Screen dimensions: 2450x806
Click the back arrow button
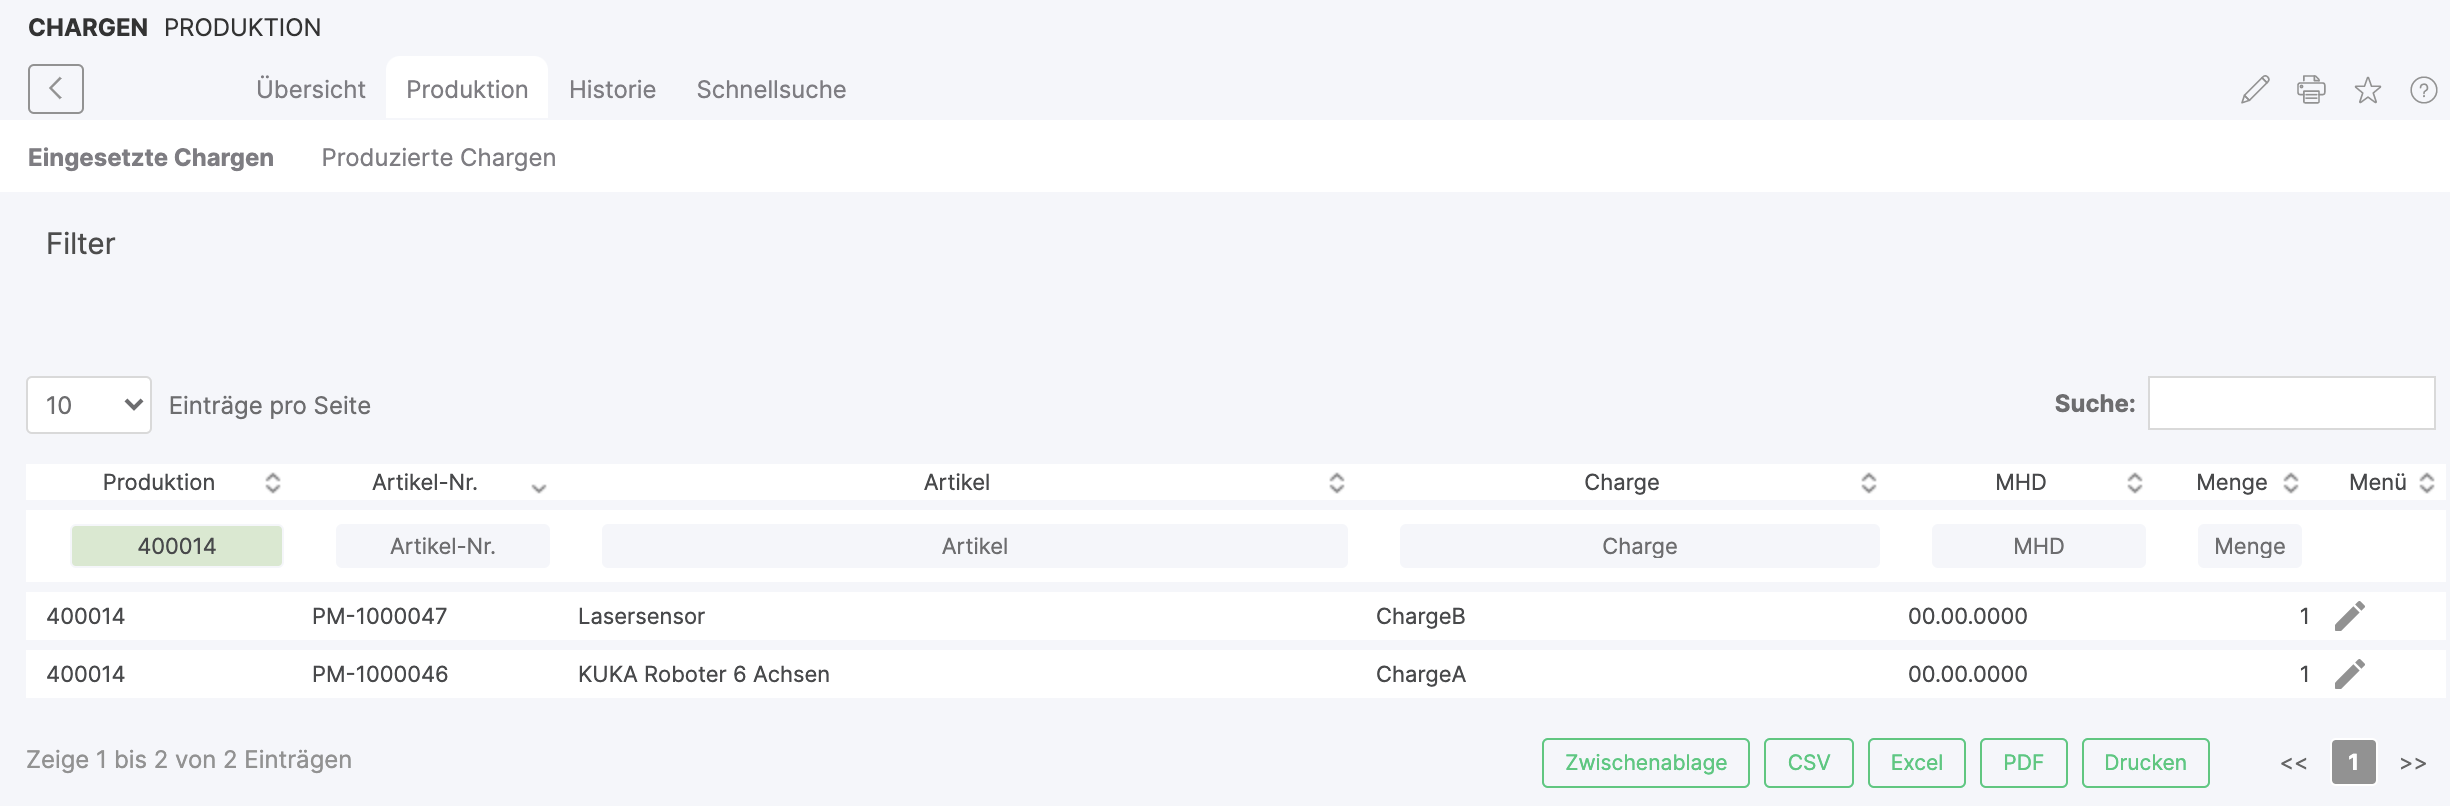pyautogui.click(x=55, y=89)
